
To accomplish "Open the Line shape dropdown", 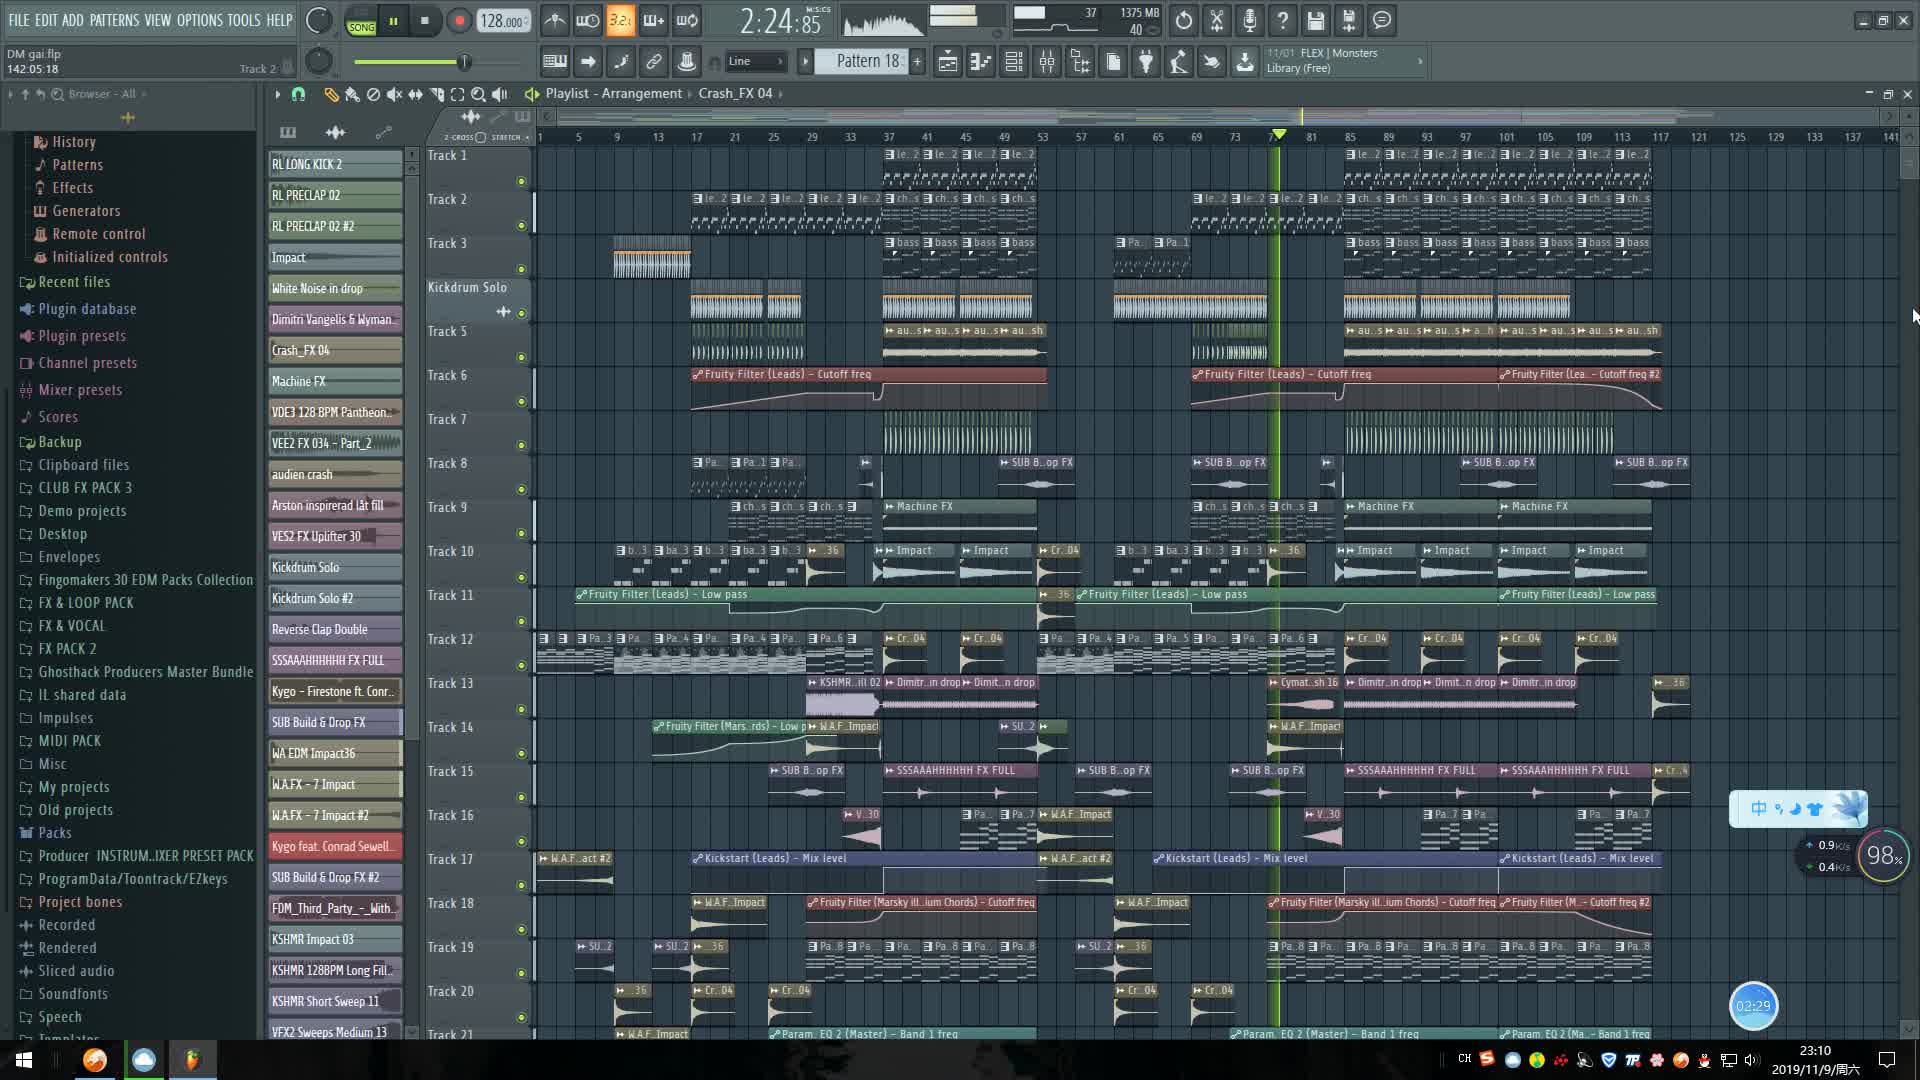I will (x=755, y=61).
